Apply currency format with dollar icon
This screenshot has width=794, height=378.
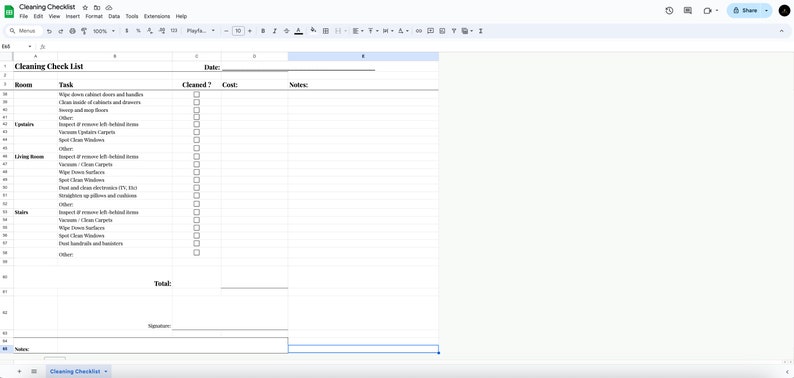(x=126, y=31)
